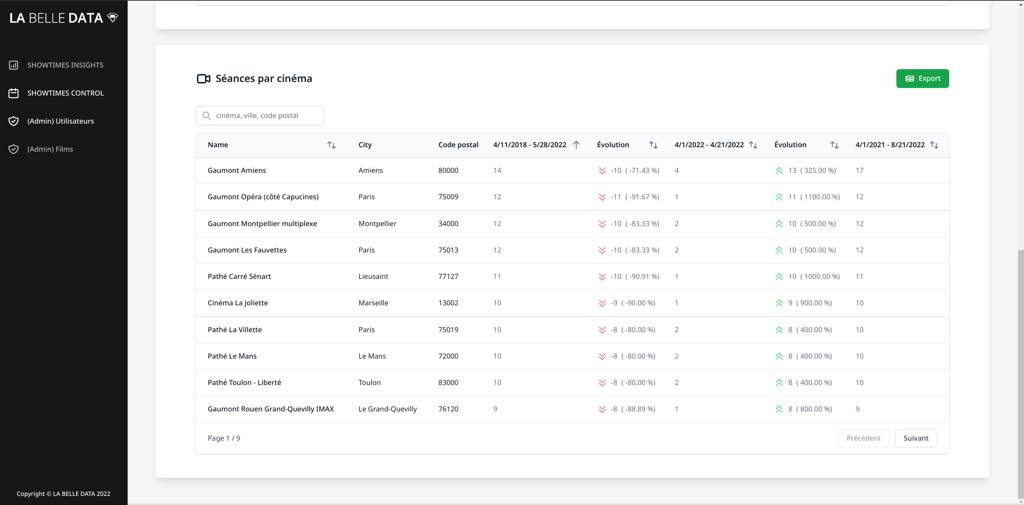The image size is (1024, 505).
Task: Click the Showtimes Control calendar icon
Action: pyautogui.click(x=13, y=93)
